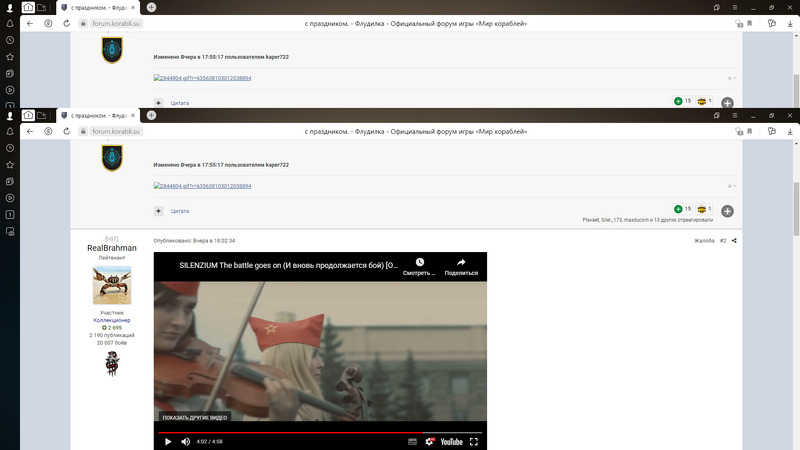Viewport: 800px width, 450px height.
Task: Click tab groups icon in lower window
Action: click(42, 115)
